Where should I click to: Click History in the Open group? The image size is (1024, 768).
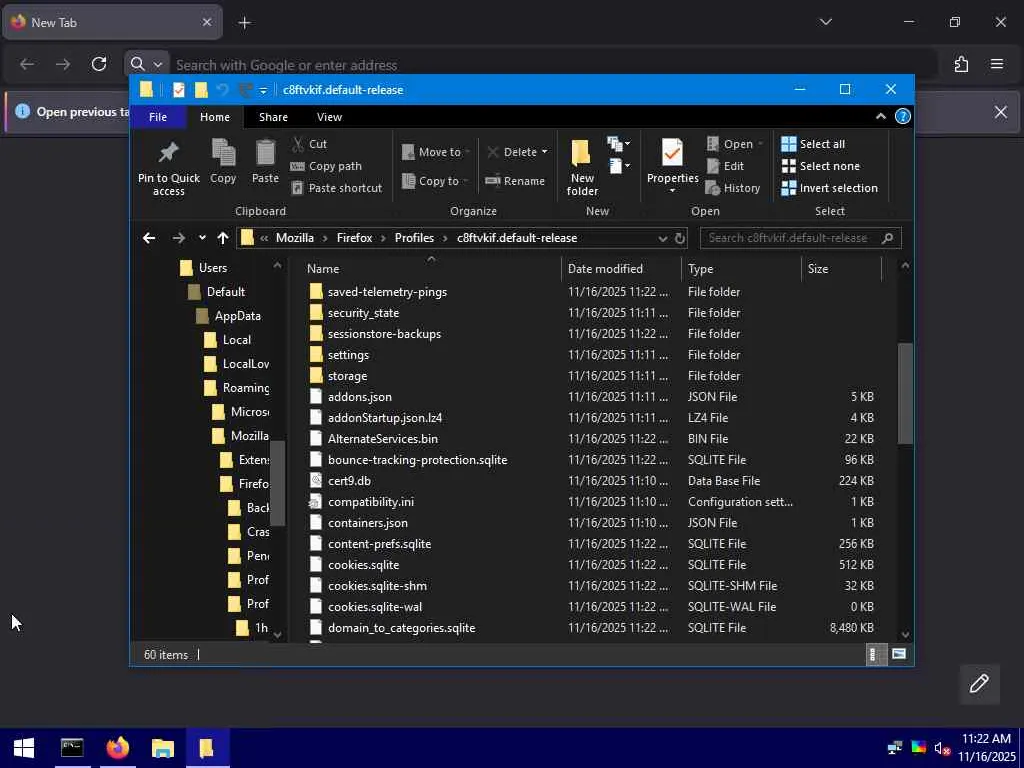click(x=733, y=188)
